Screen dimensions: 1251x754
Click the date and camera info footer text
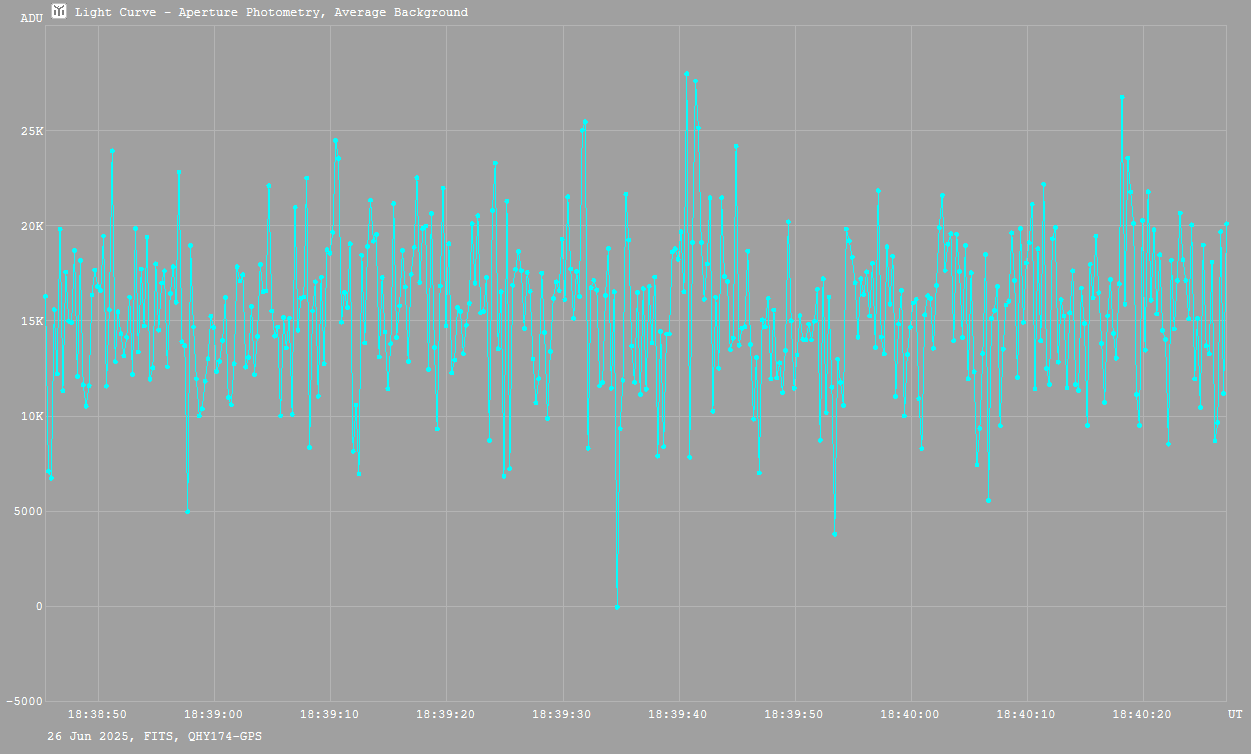[x=155, y=736]
